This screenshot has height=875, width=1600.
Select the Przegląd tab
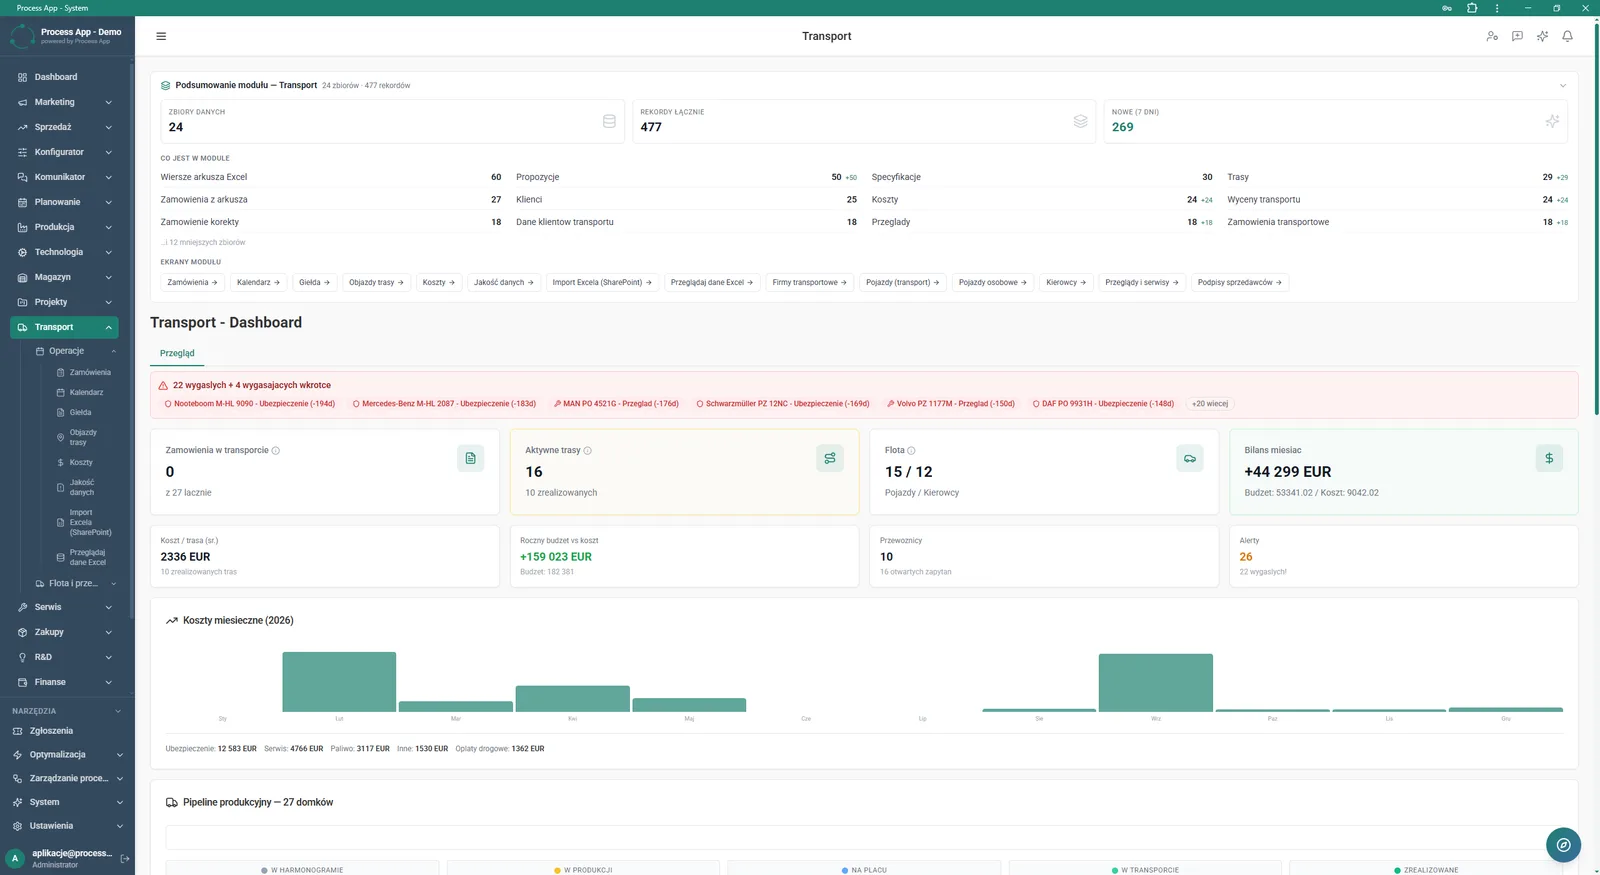177,353
